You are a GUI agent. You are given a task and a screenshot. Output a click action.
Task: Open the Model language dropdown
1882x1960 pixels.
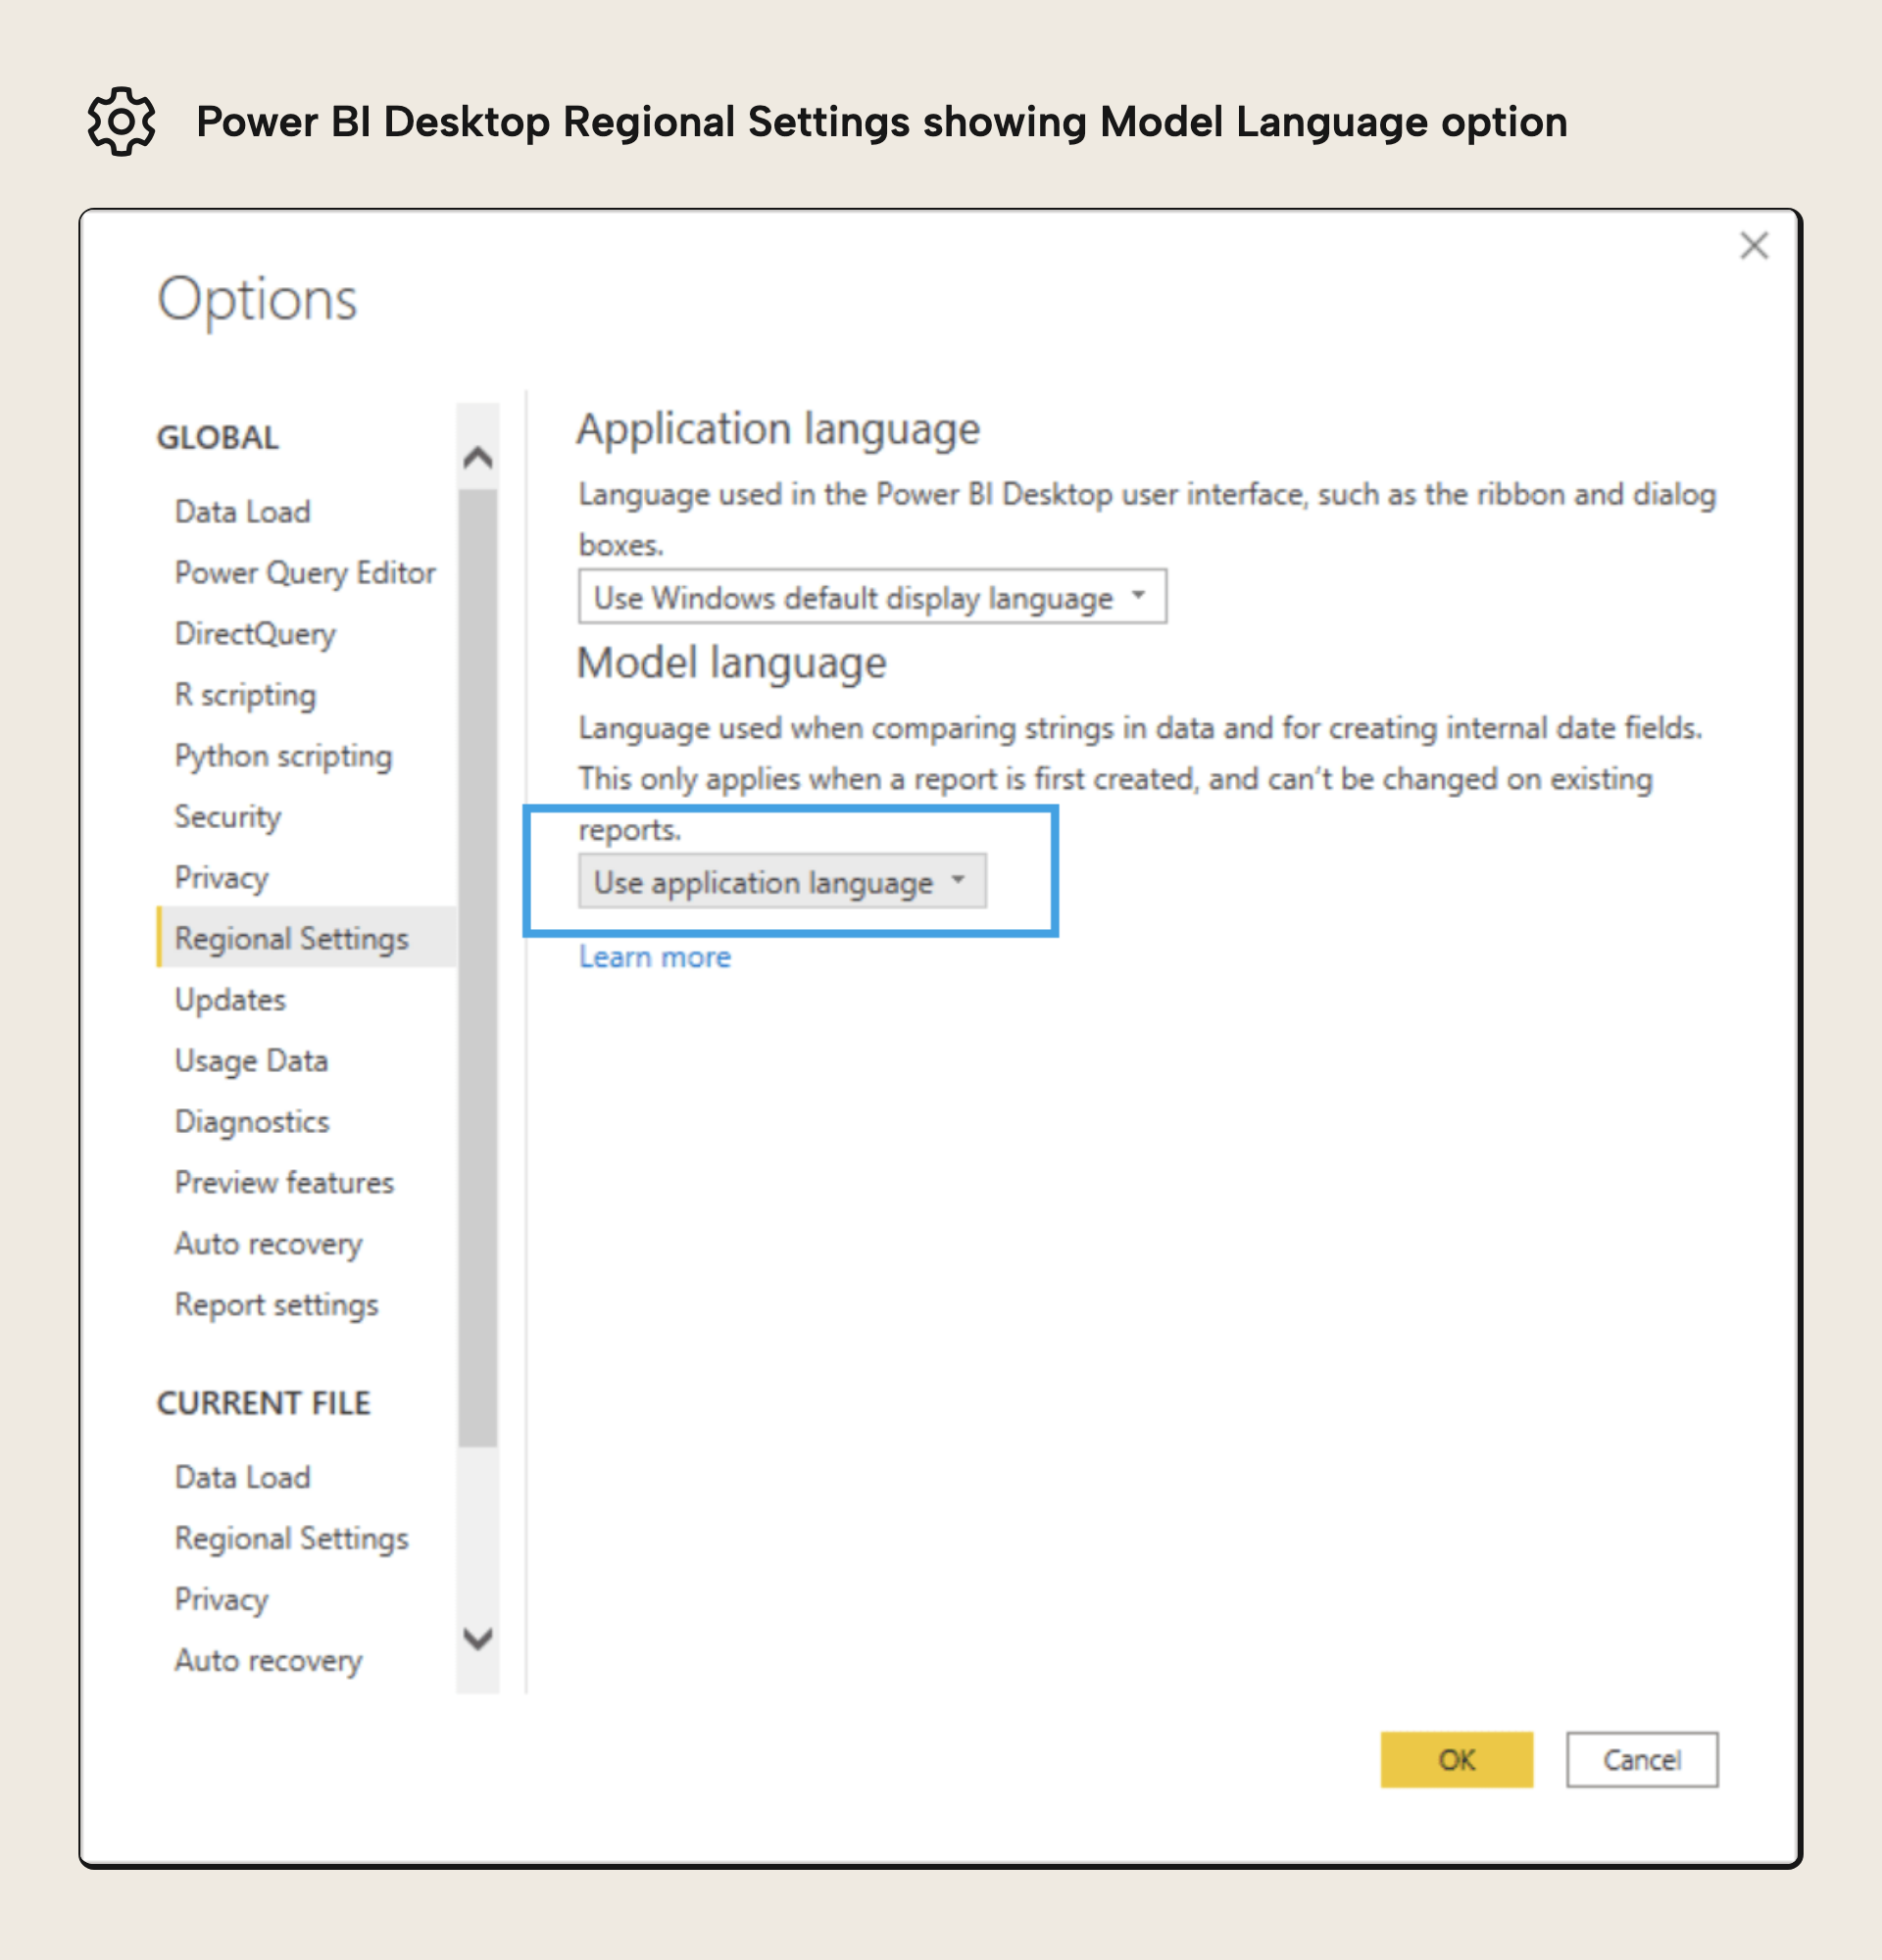tap(782, 881)
